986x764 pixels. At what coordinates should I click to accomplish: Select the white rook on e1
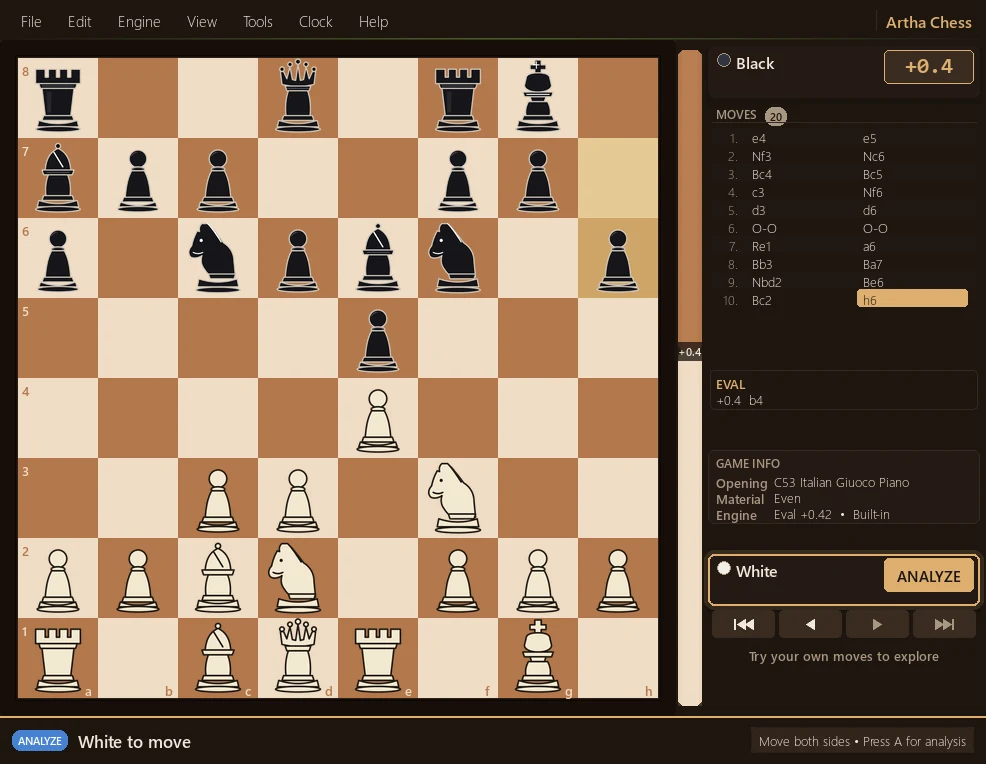point(378,658)
